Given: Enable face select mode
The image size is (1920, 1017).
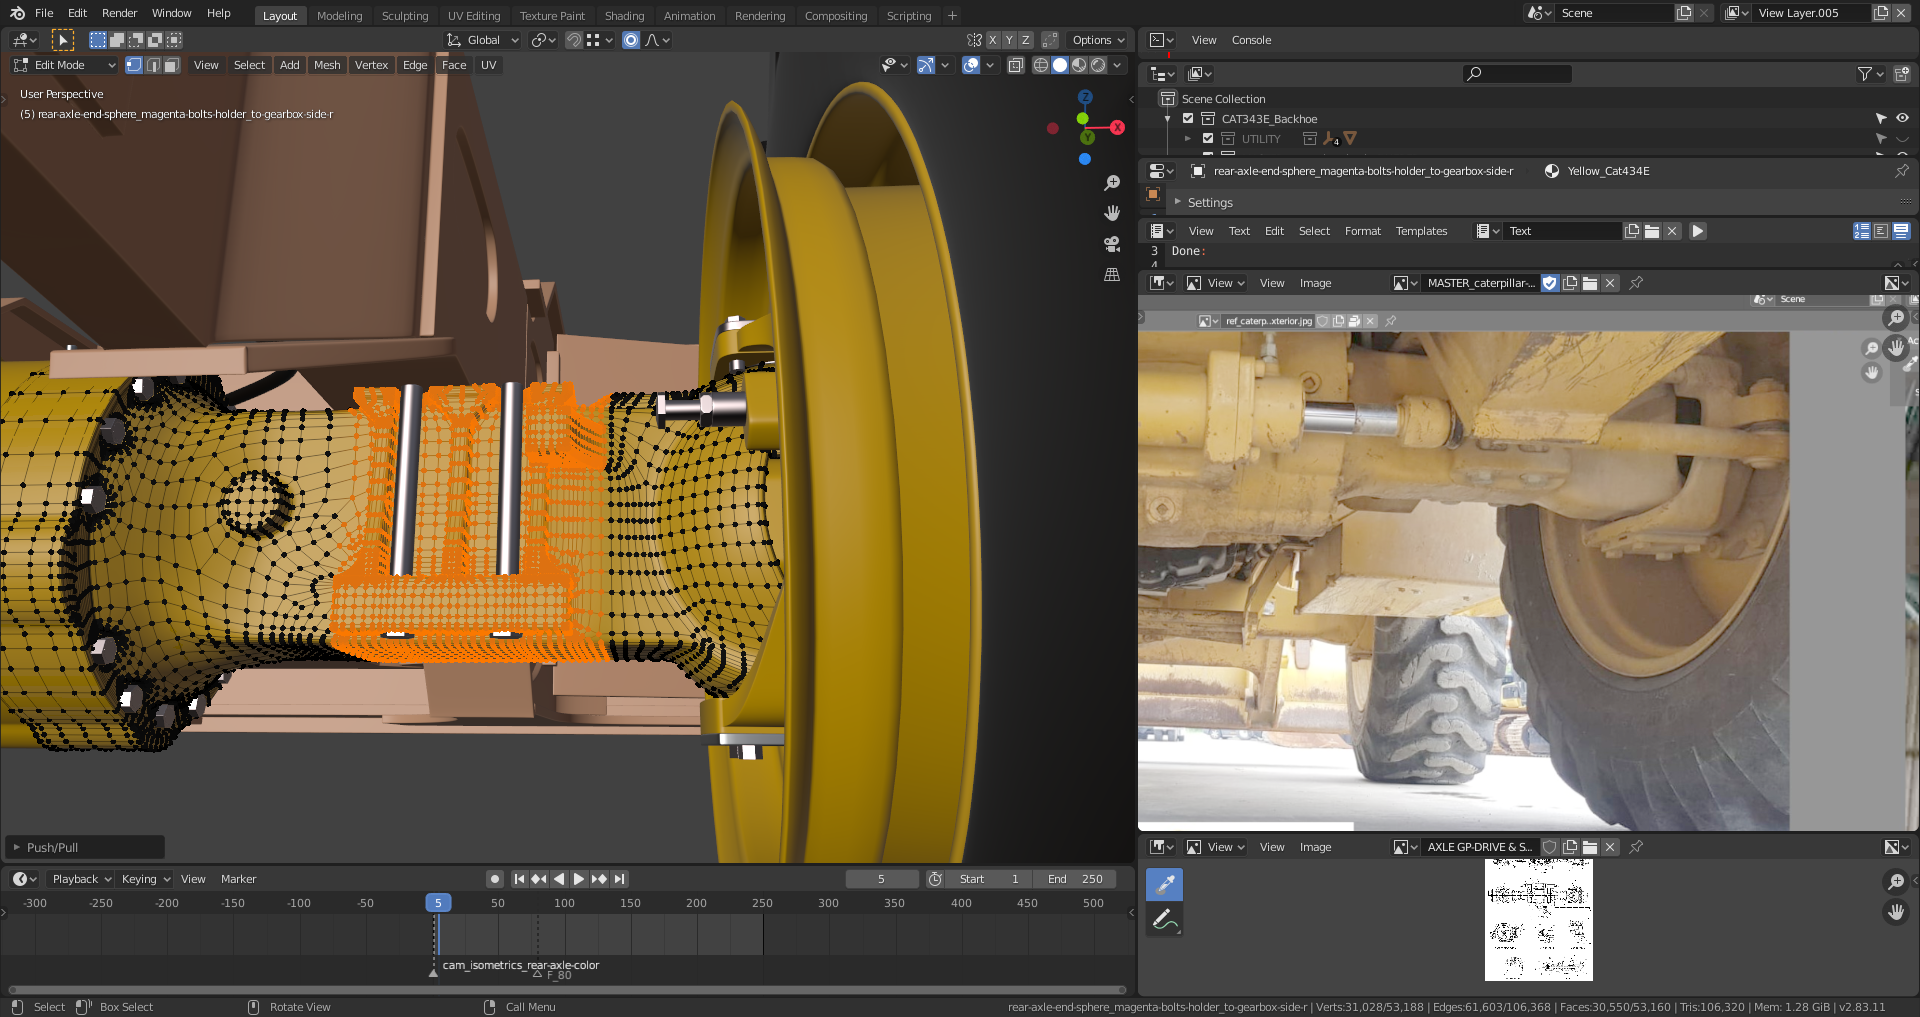Looking at the screenshot, I should (x=172, y=65).
